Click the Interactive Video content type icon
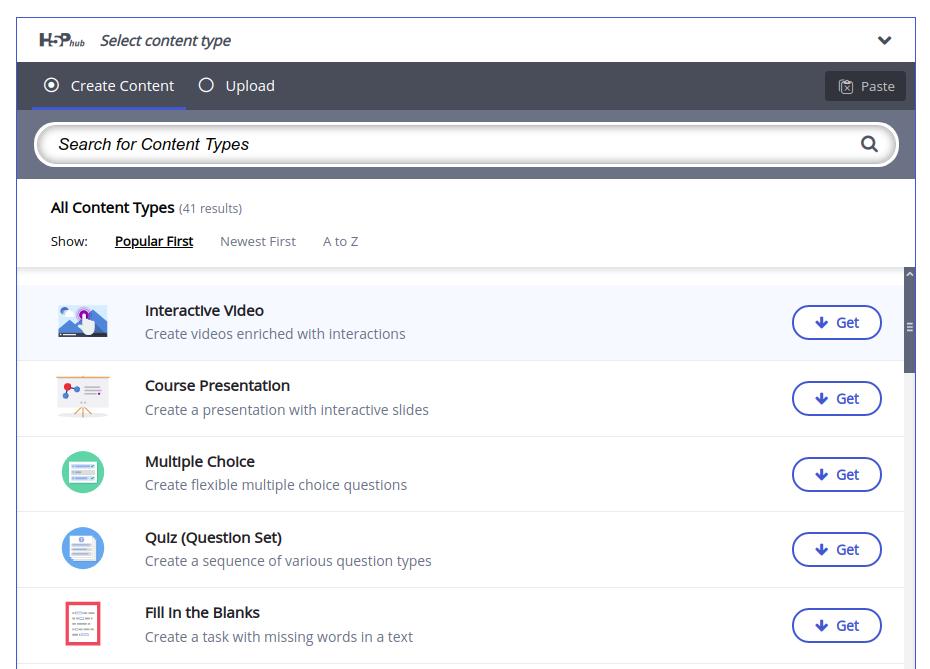Viewport: 930px width, 669px height. (83, 322)
